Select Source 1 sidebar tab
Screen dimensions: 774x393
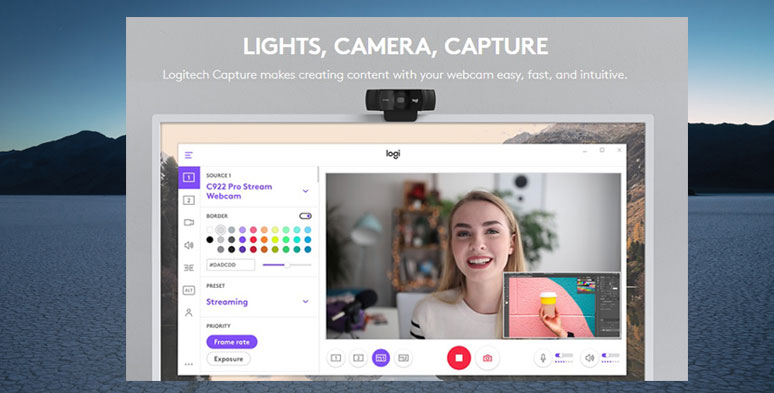(x=189, y=178)
